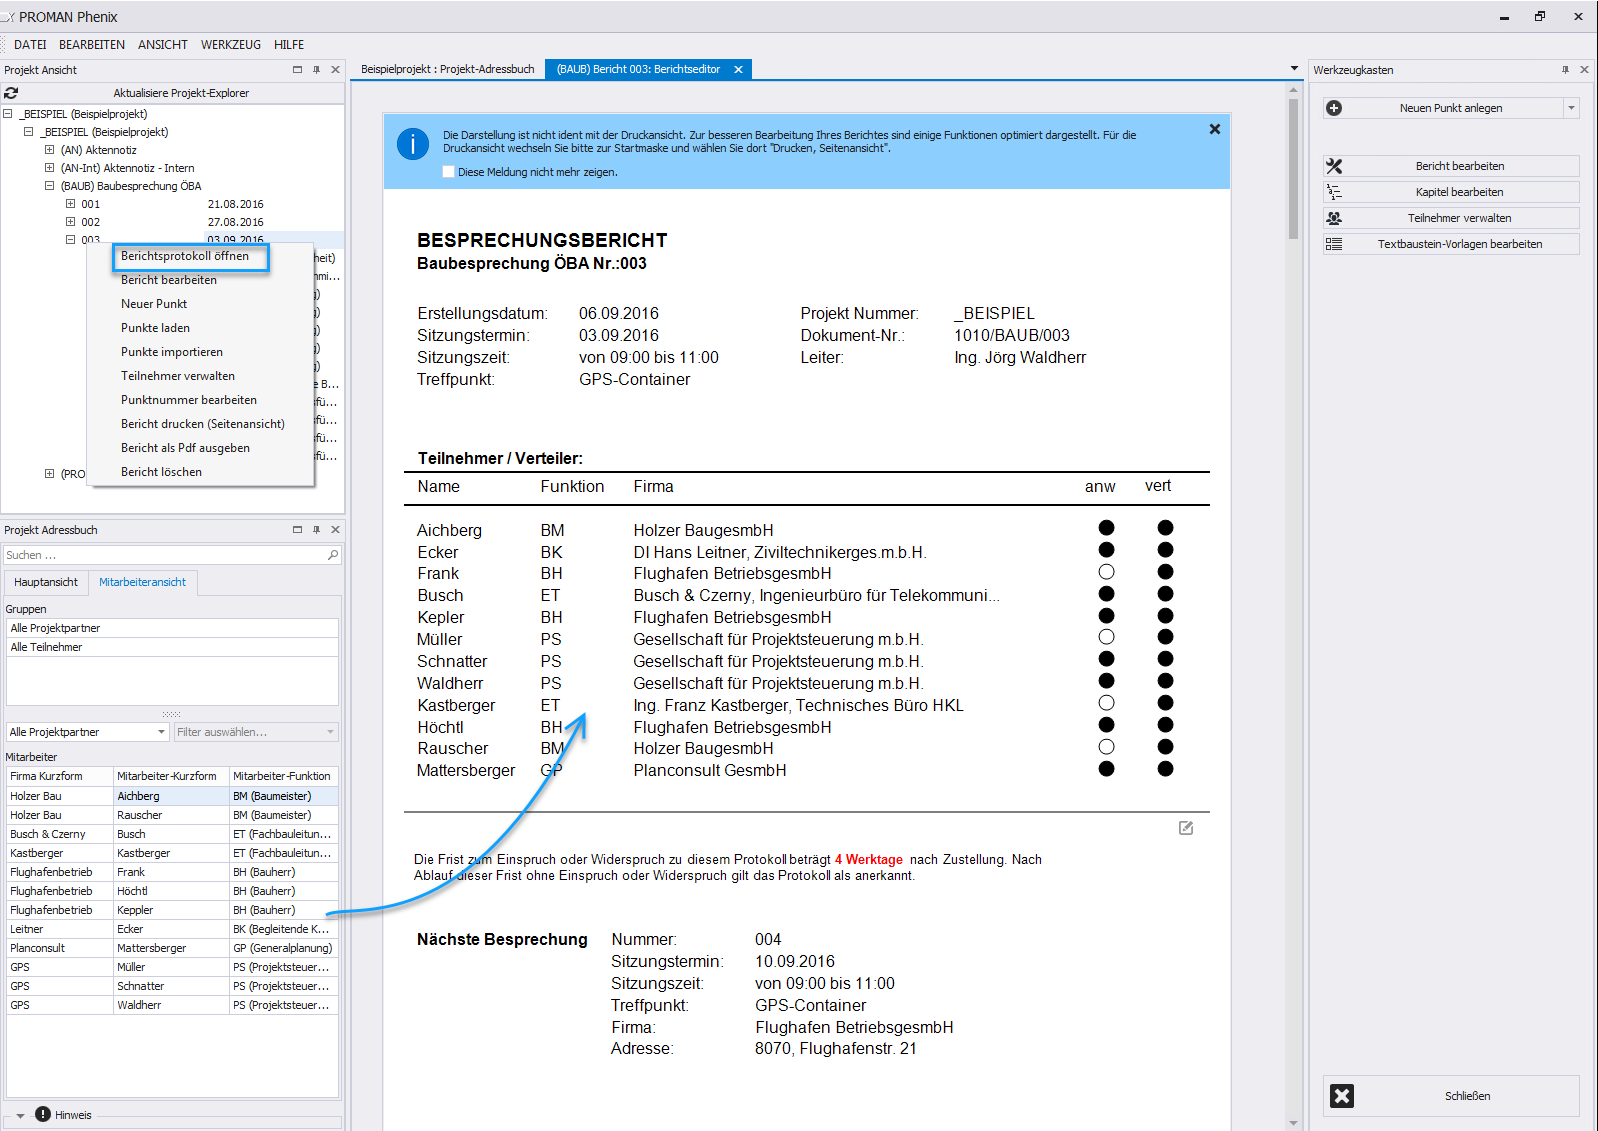Choose Bericht als Pdf ausgeben
This screenshot has height=1131, width=1598.
click(185, 448)
